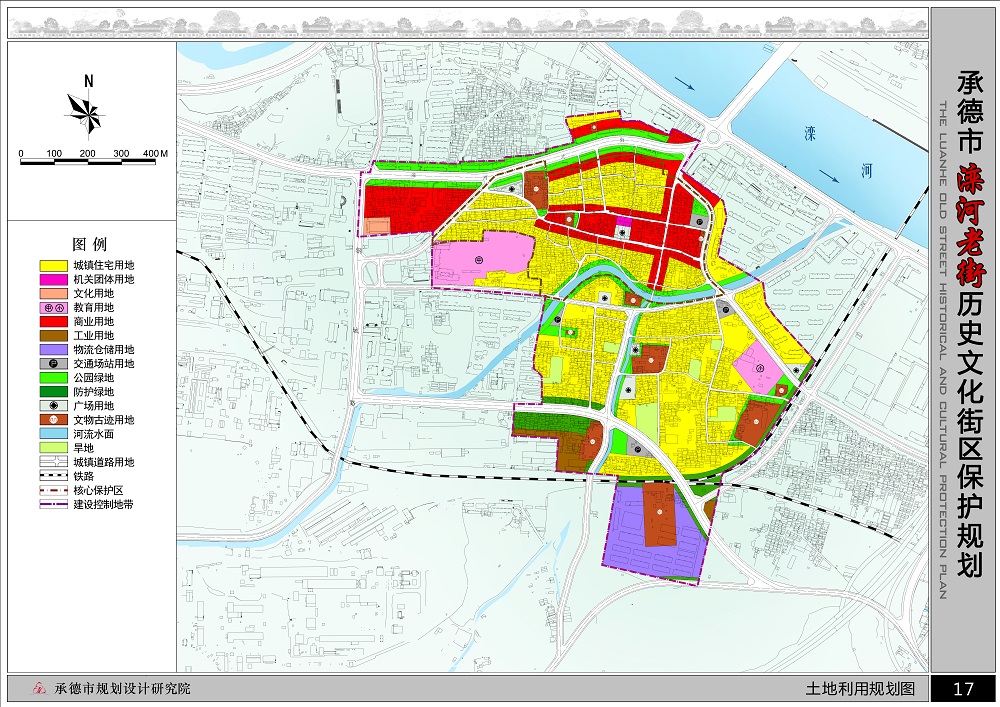Click the legend label 公园绿地
This screenshot has width=1000, height=707.
tap(94, 377)
